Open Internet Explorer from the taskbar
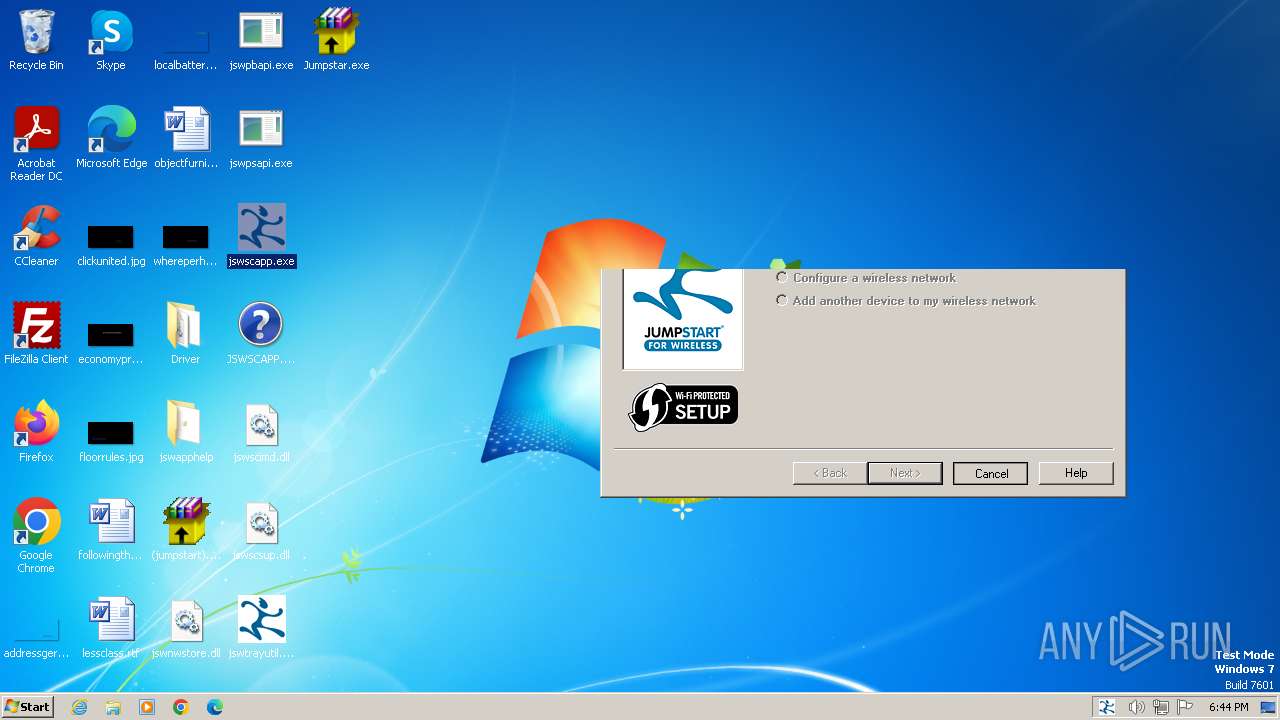The width and height of the screenshot is (1280, 720). pos(79,707)
